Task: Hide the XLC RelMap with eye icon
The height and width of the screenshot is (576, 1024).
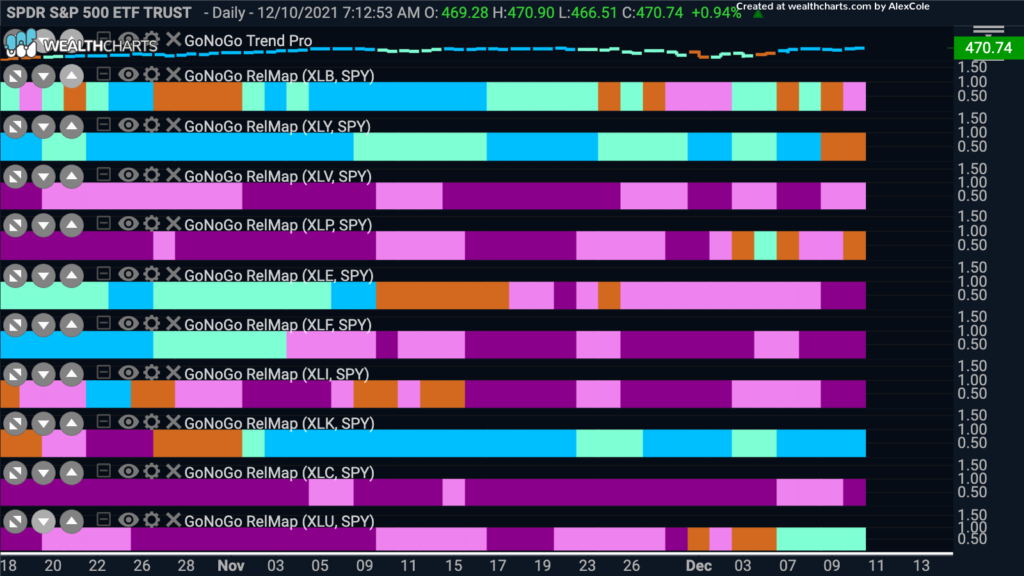Action: [x=128, y=471]
